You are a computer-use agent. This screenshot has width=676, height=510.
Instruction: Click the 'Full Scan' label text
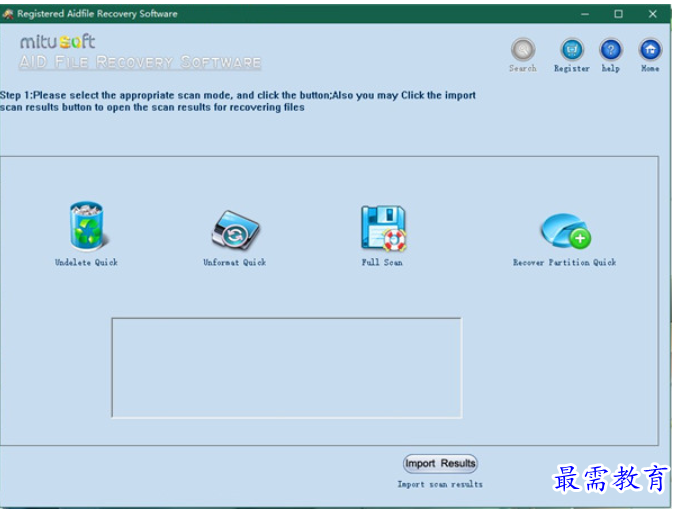pyautogui.click(x=382, y=262)
